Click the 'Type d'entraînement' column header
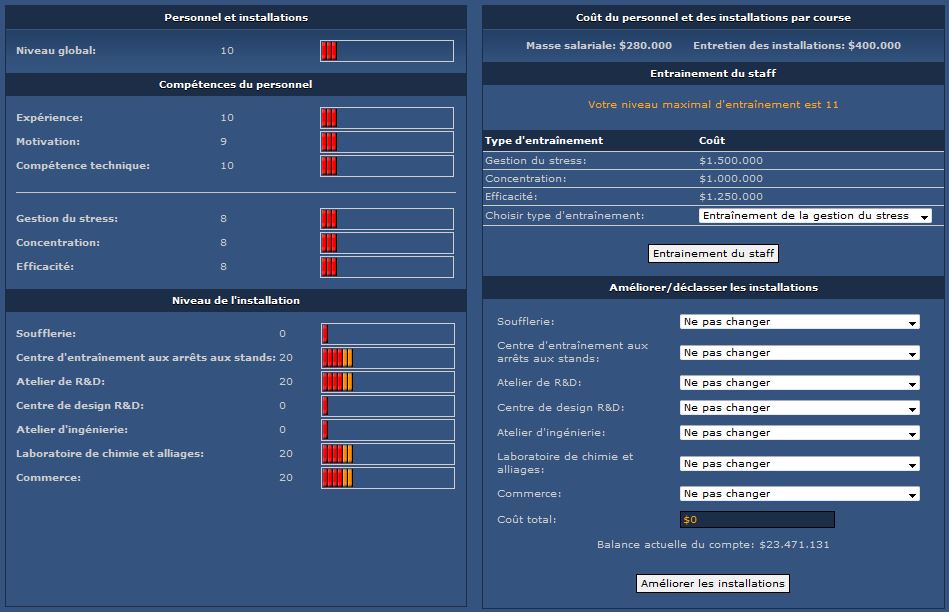Screen dimensions: 949x612 pyautogui.click(x=543, y=140)
